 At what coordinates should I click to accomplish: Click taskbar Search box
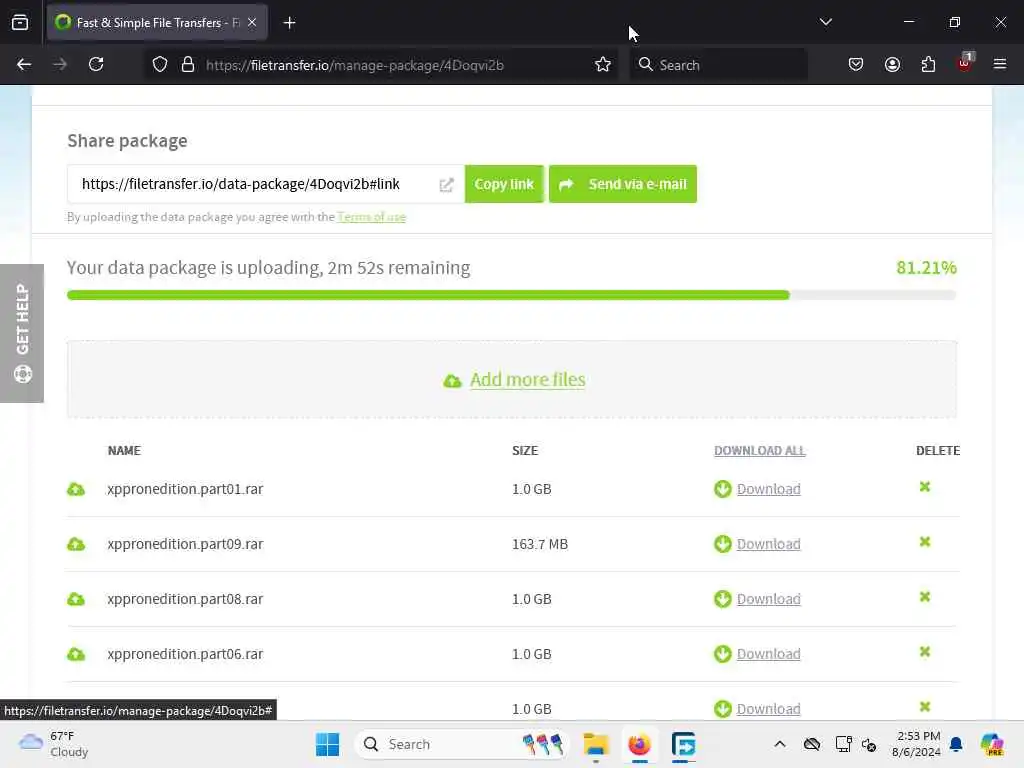[462, 744]
